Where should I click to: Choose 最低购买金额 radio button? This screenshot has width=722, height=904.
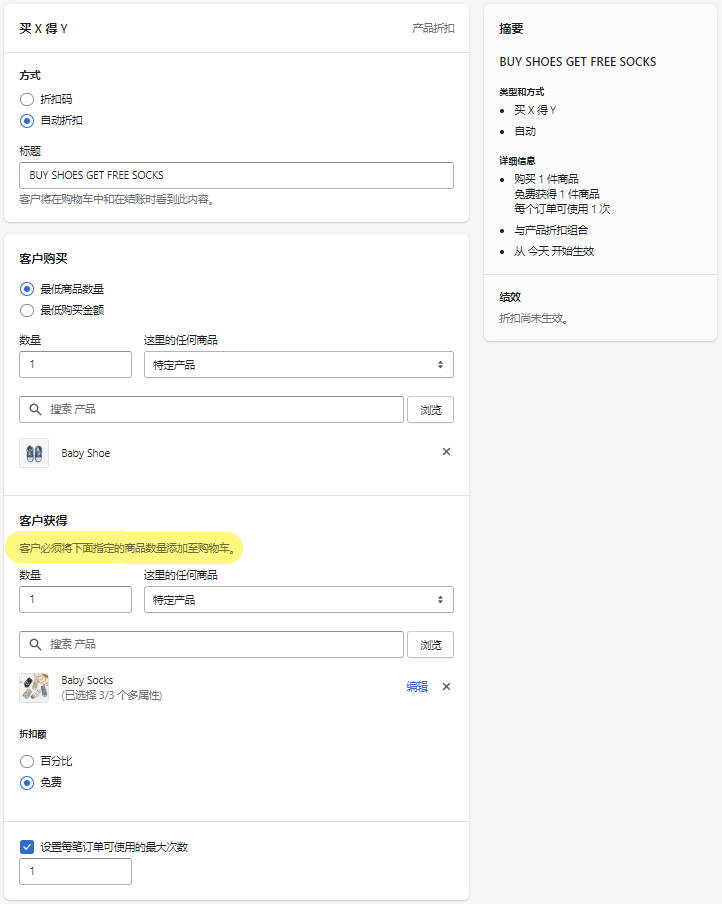(27, 310)
